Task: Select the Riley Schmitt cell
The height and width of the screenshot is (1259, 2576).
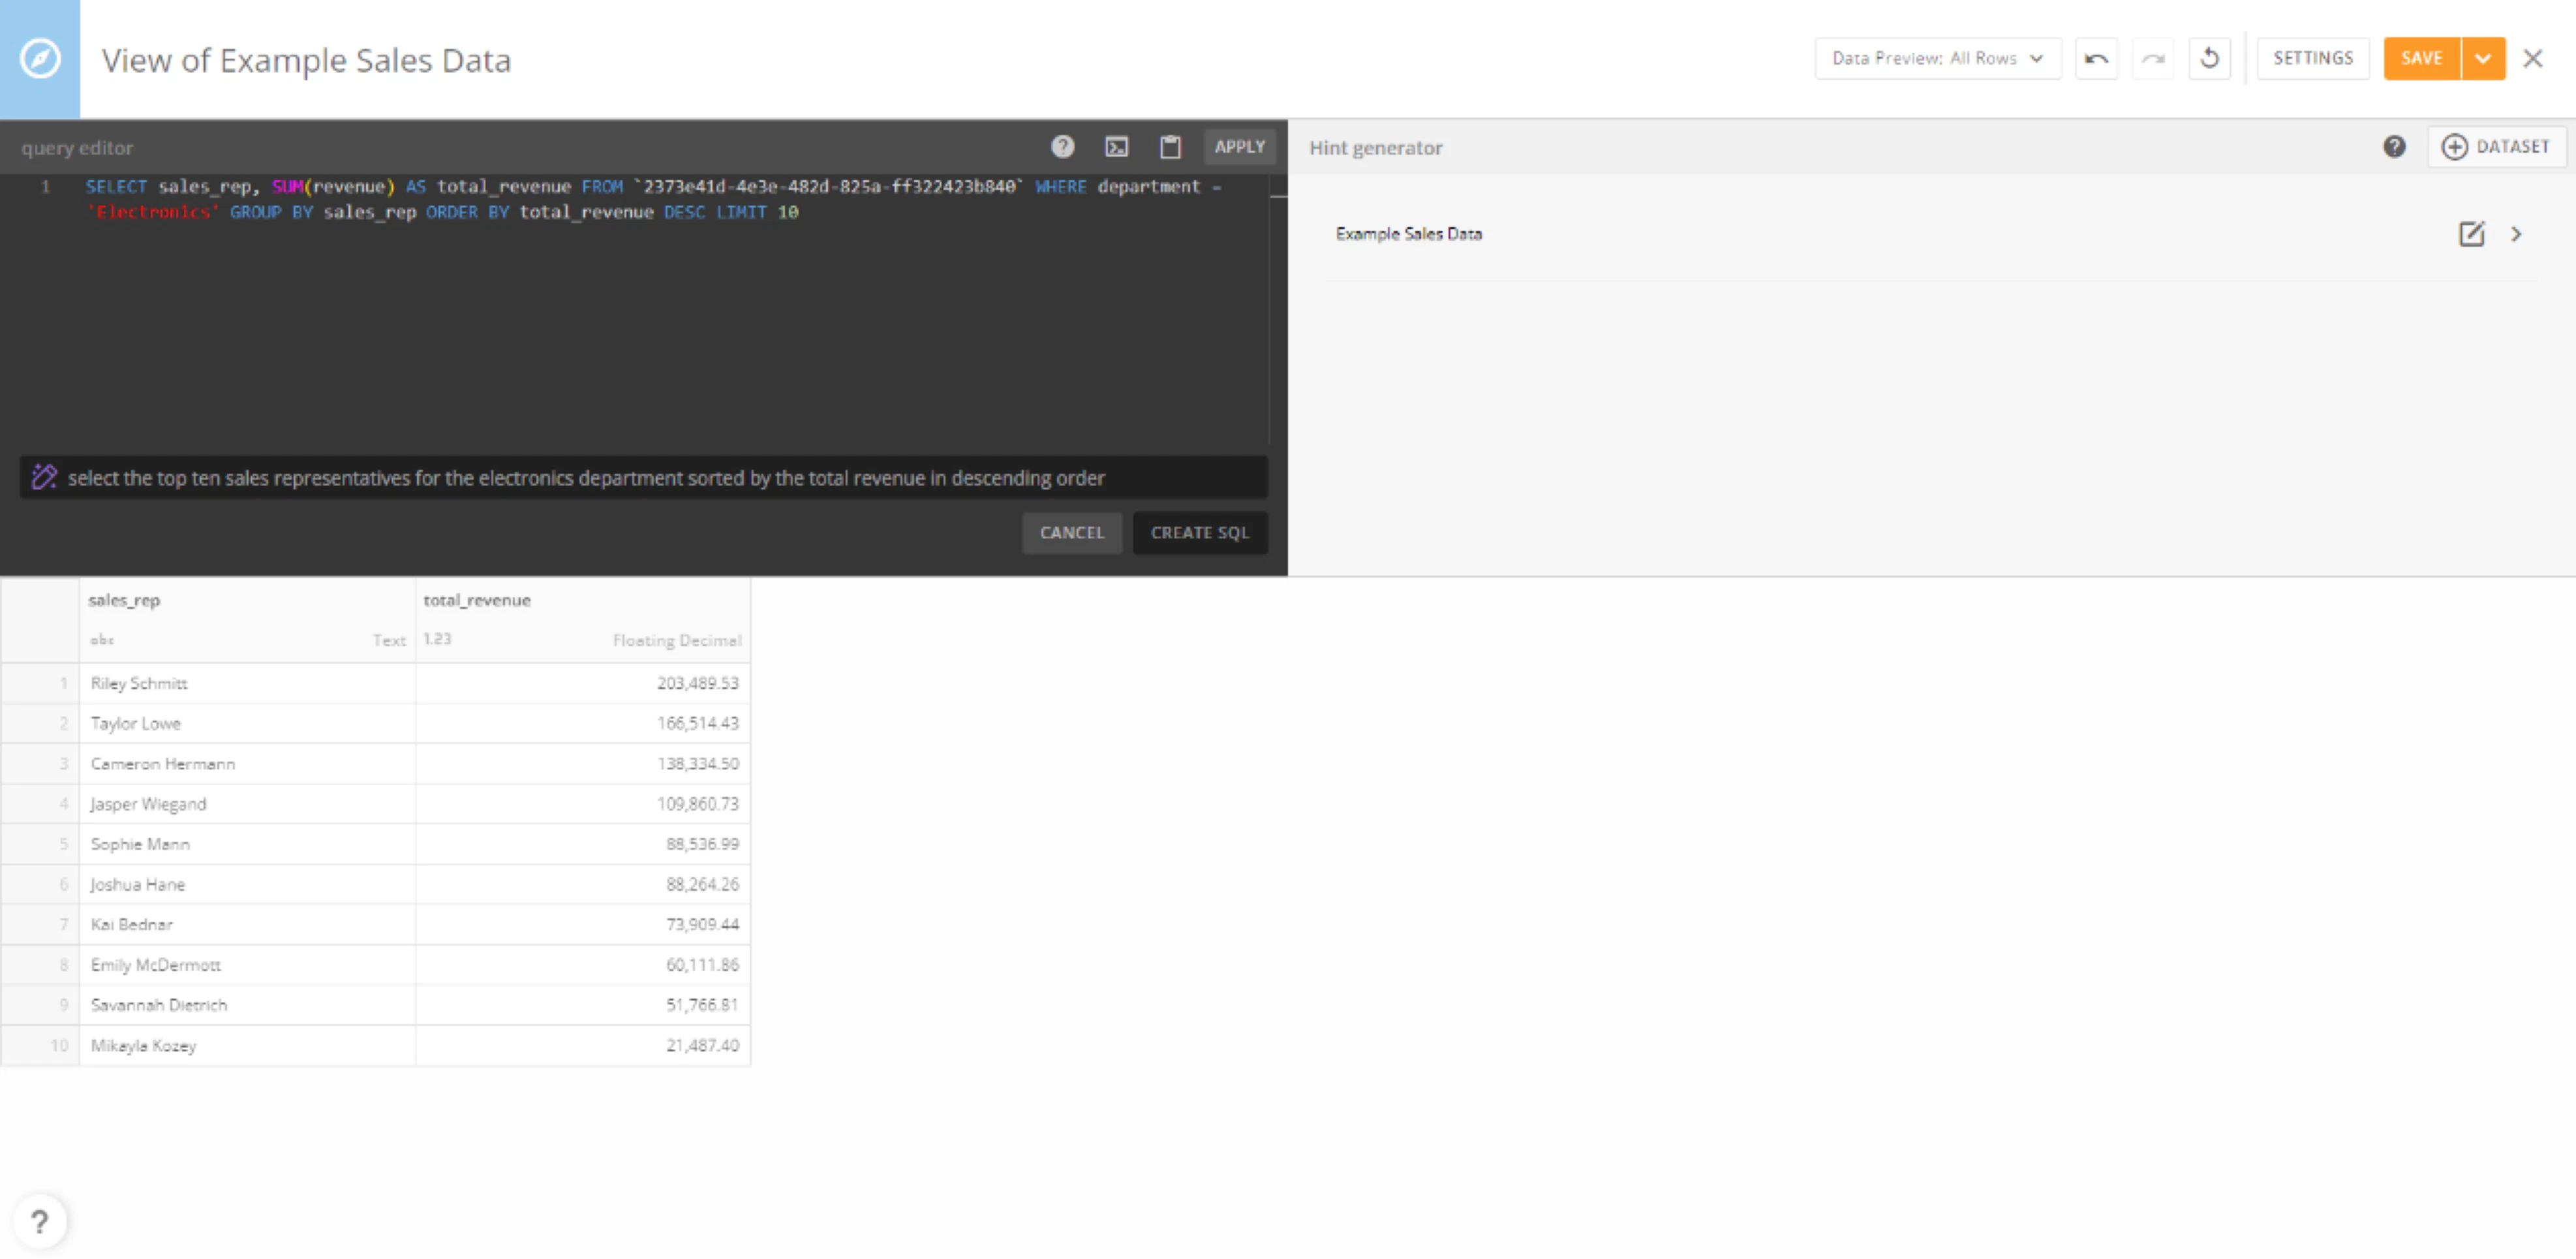Action: pyautogui.click(x=247, y=683)
